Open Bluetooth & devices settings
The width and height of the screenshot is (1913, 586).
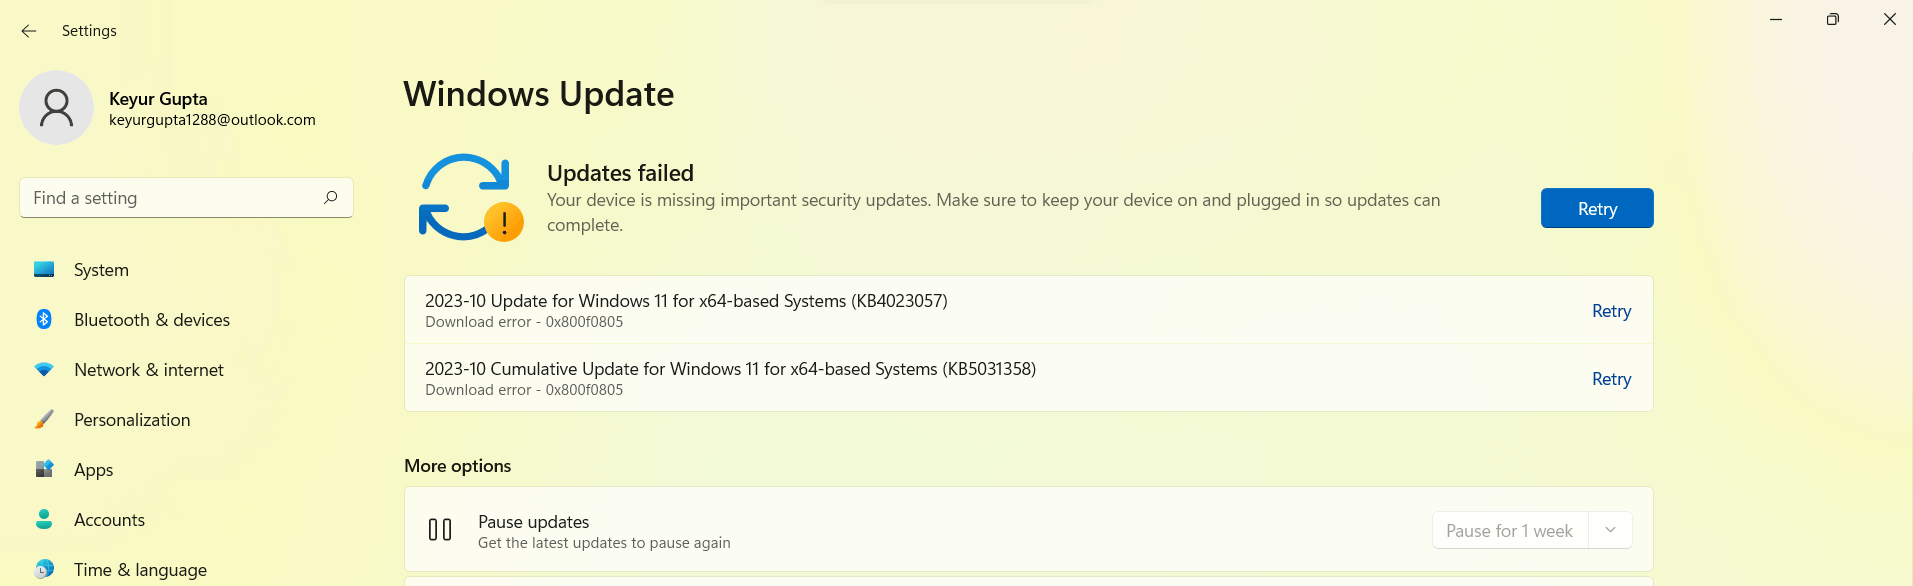point(151,320)
